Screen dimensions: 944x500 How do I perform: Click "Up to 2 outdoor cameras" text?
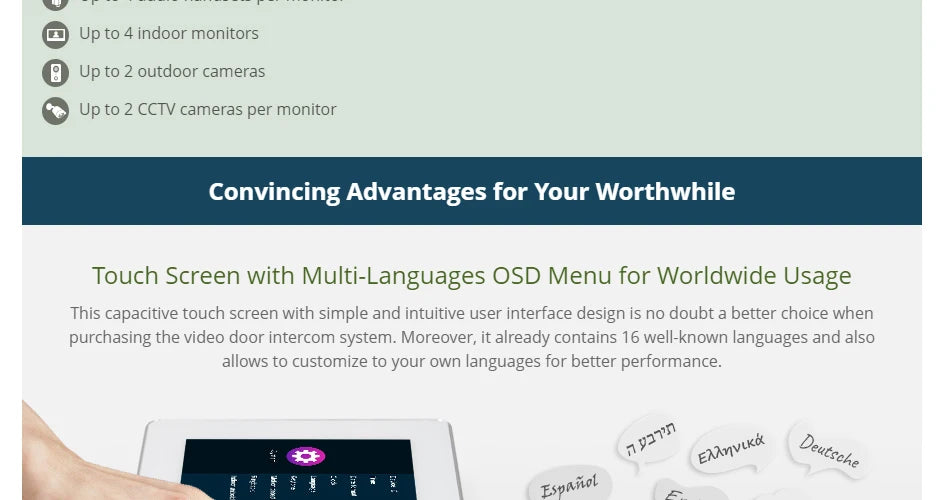coord(172,71)
